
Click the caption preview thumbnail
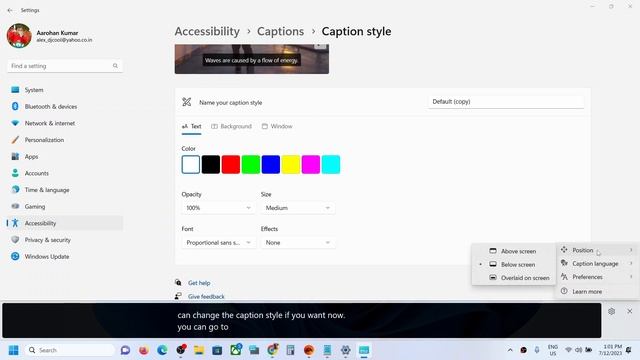click(x=252, y=60)
